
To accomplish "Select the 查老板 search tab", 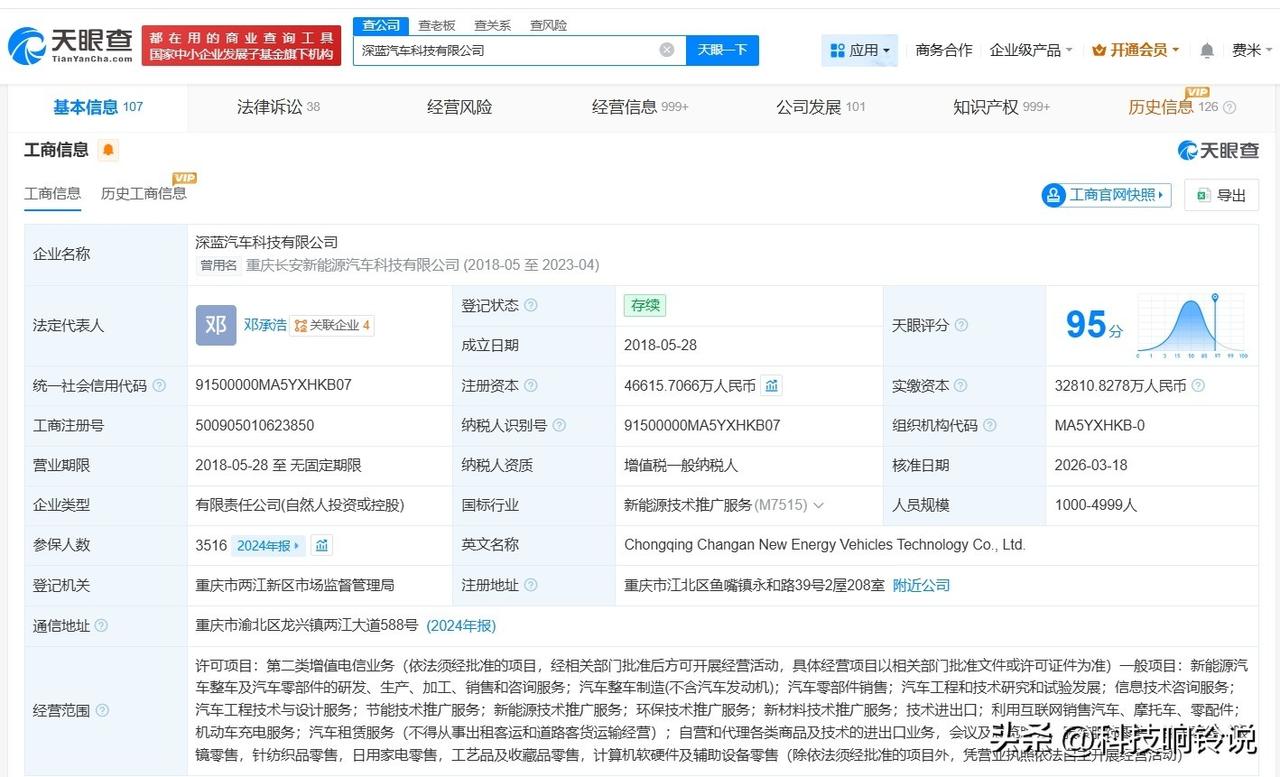I will (x=437, y=26).
